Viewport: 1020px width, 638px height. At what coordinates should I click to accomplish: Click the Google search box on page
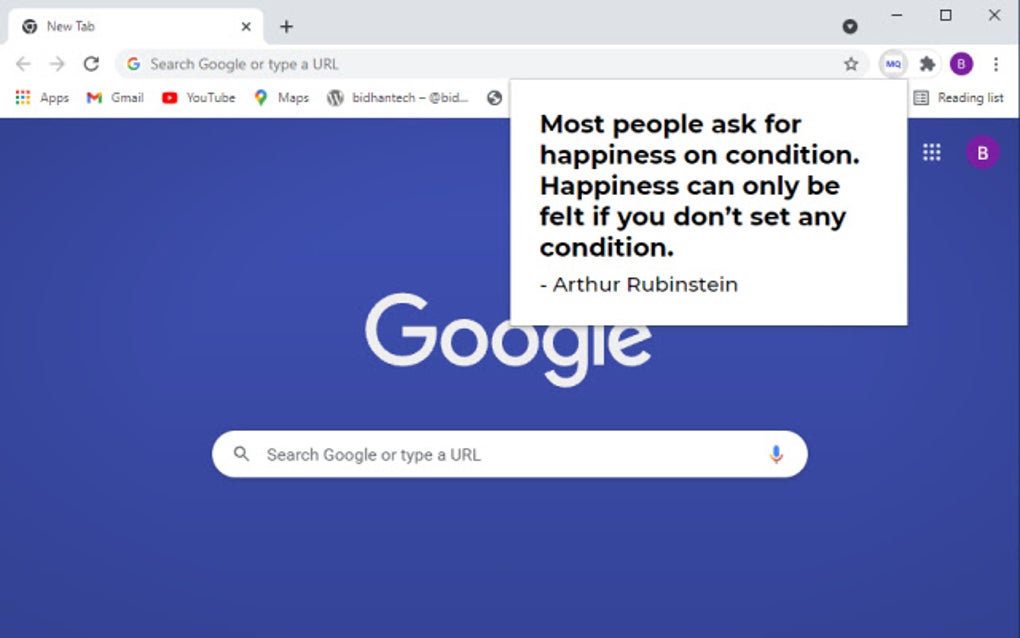[x=509, y=454]
